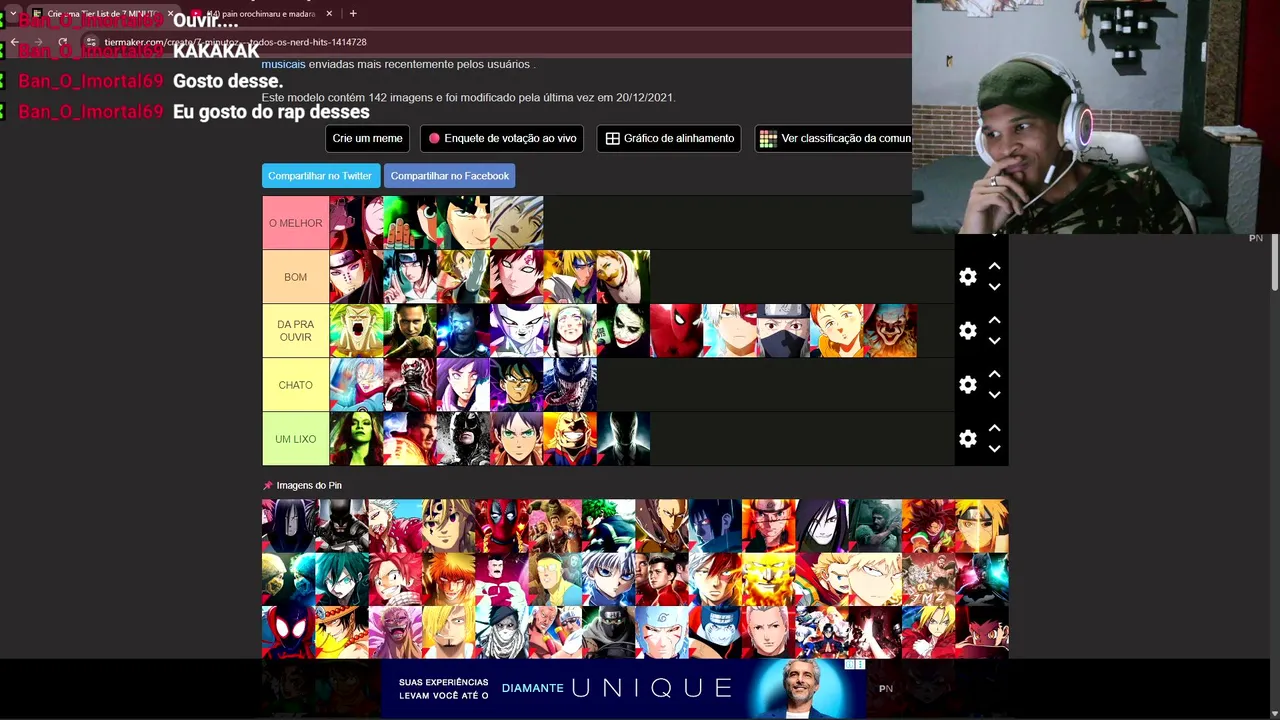Select the Pennywise clown image in DA PRA OUVIR
Screen dimensions: 1280x720
point(890,331)
